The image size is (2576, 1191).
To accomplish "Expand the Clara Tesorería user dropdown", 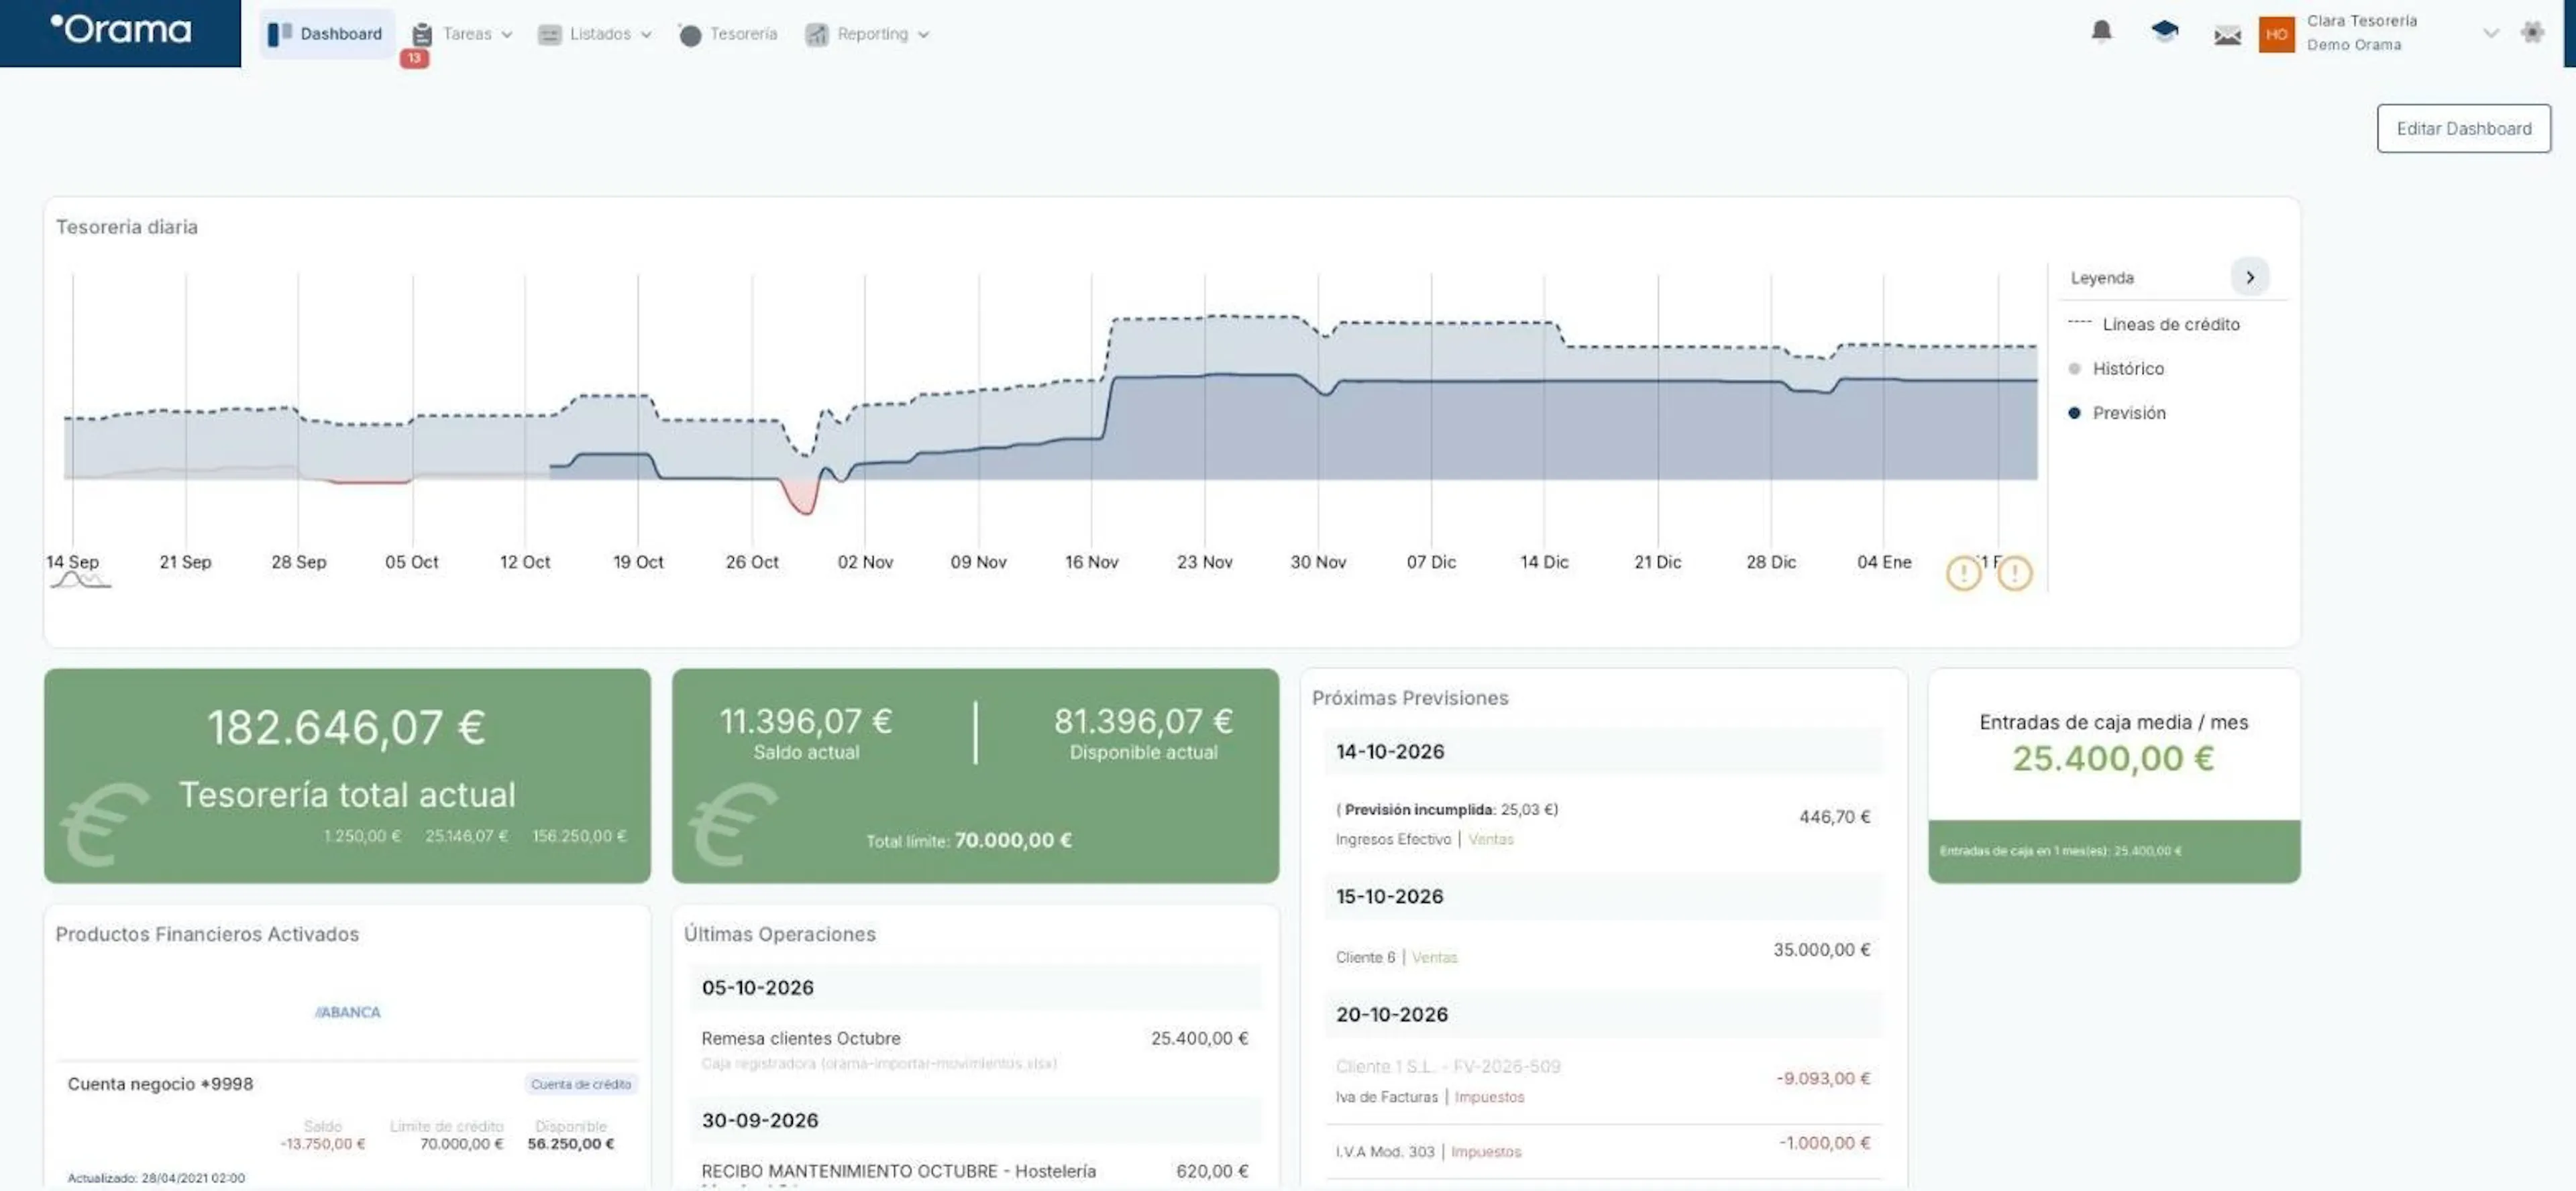I will 2491,33.
